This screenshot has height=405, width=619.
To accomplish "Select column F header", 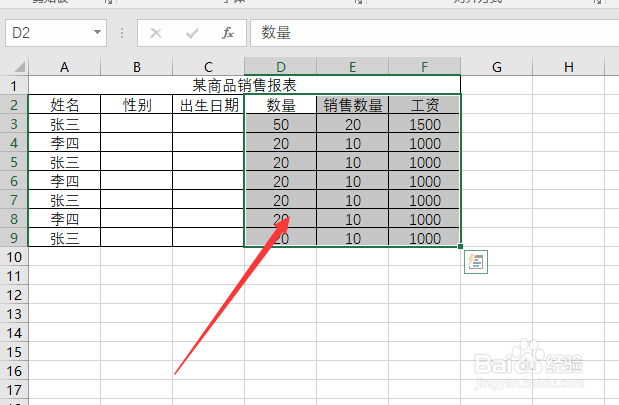I will (424, 66).
